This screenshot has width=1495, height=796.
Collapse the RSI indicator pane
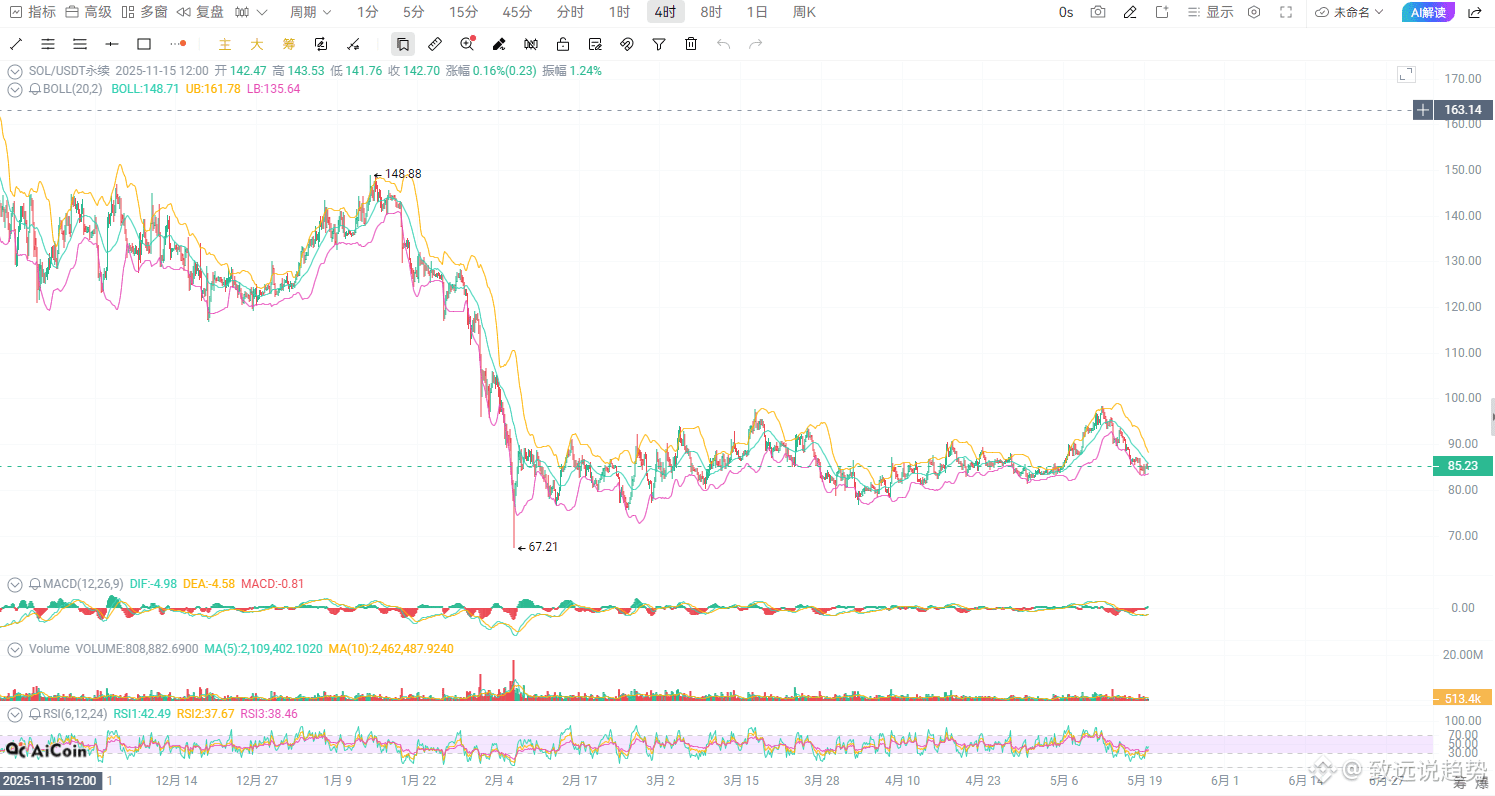coord(14,714)
